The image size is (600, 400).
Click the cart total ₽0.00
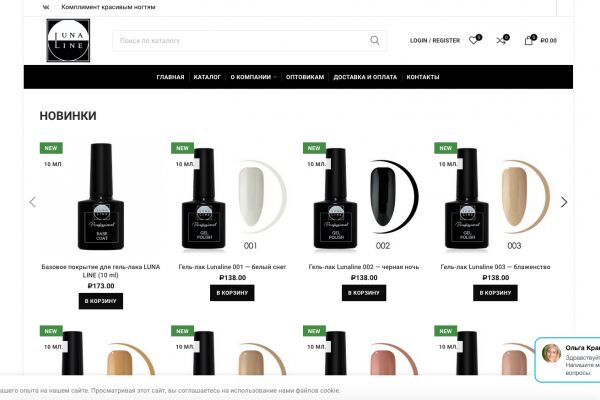[x=548, y=40]
